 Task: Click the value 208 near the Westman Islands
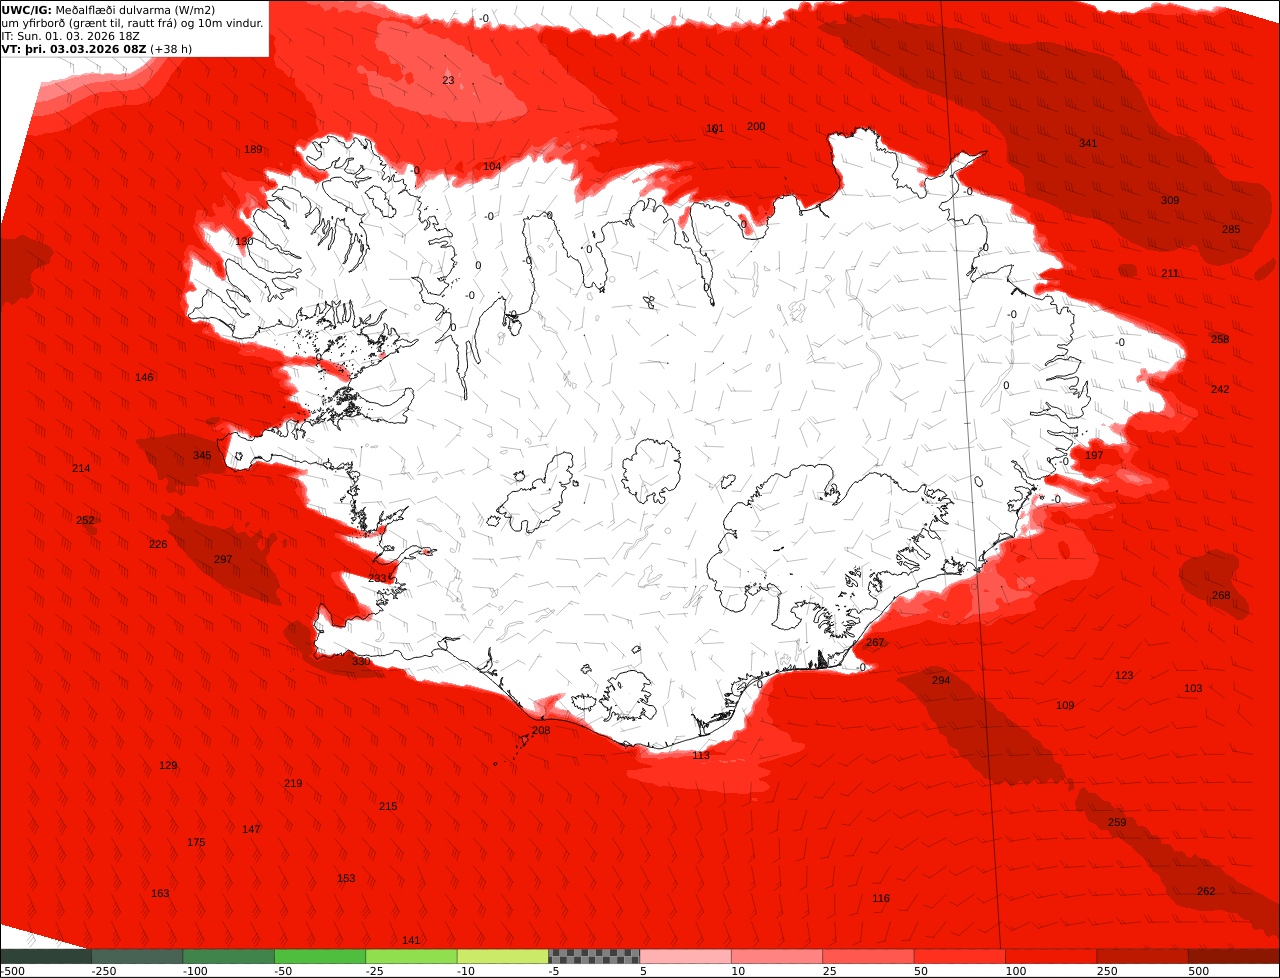click(x=541, y=730)
